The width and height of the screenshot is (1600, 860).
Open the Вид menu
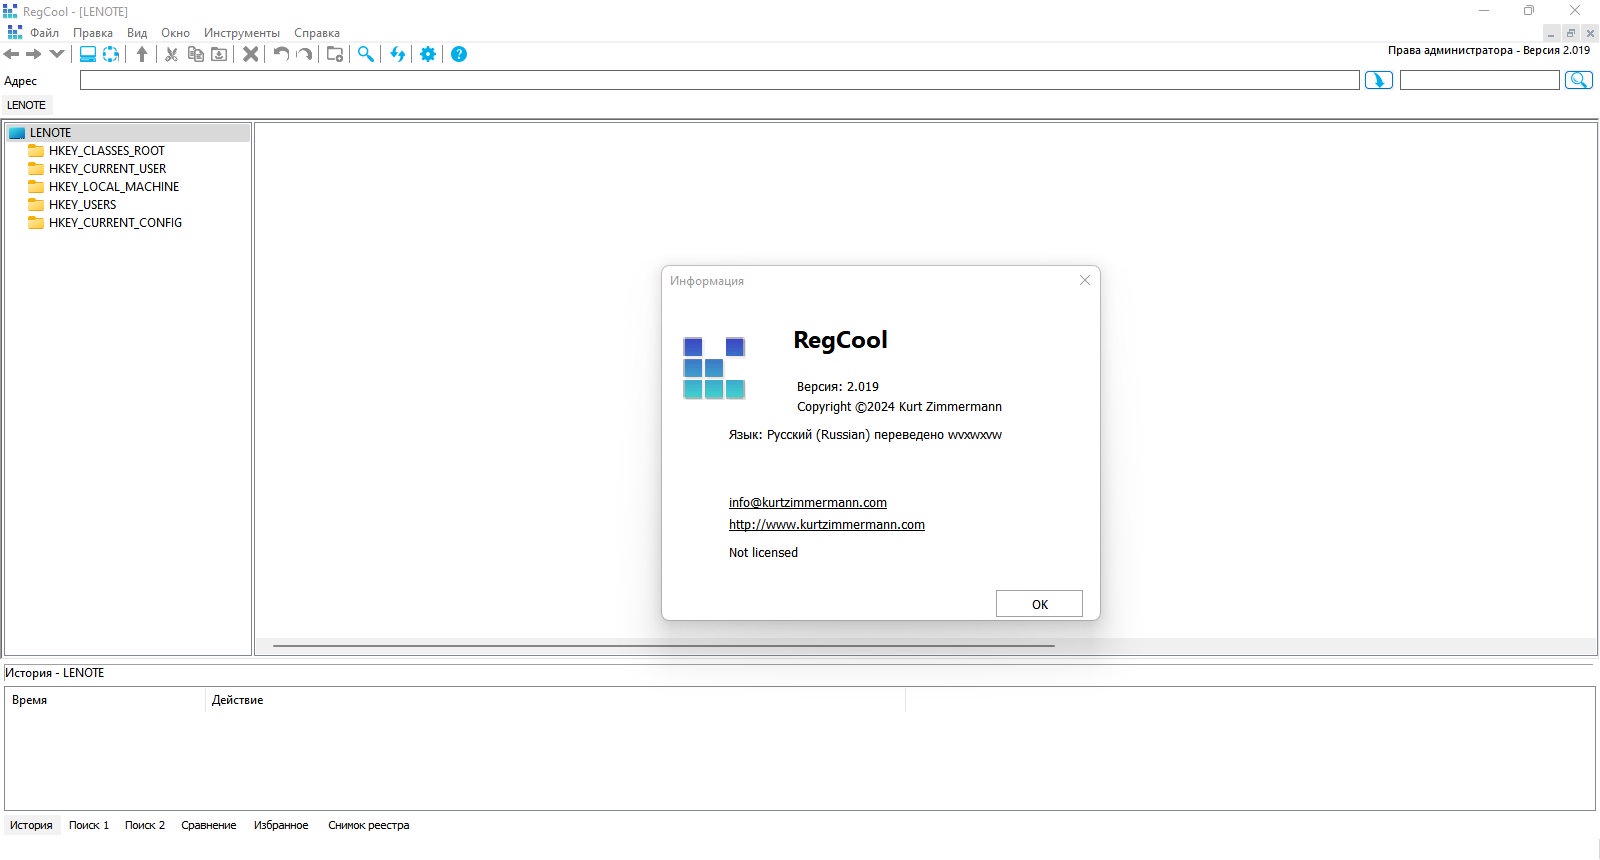click(137, 33)
